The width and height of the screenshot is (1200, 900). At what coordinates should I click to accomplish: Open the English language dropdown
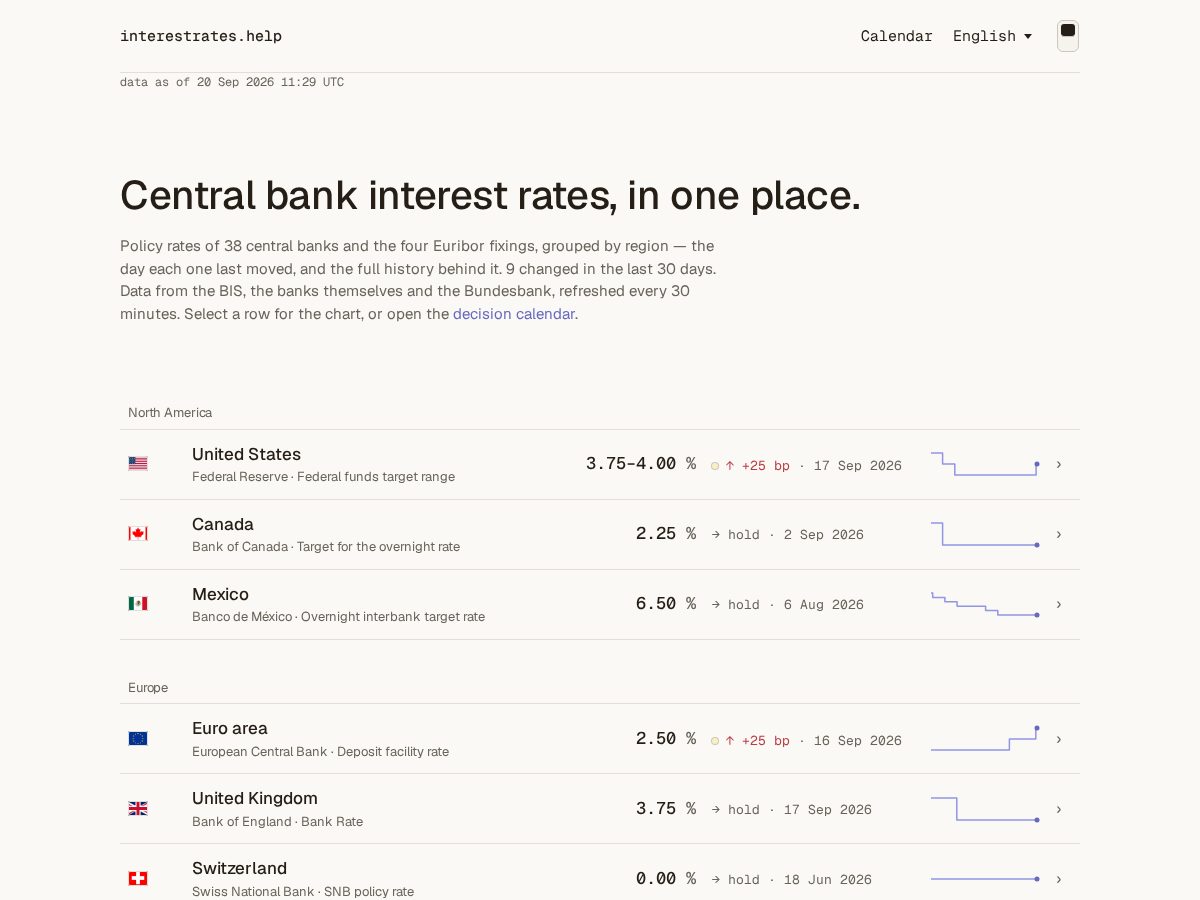point(992,36)
